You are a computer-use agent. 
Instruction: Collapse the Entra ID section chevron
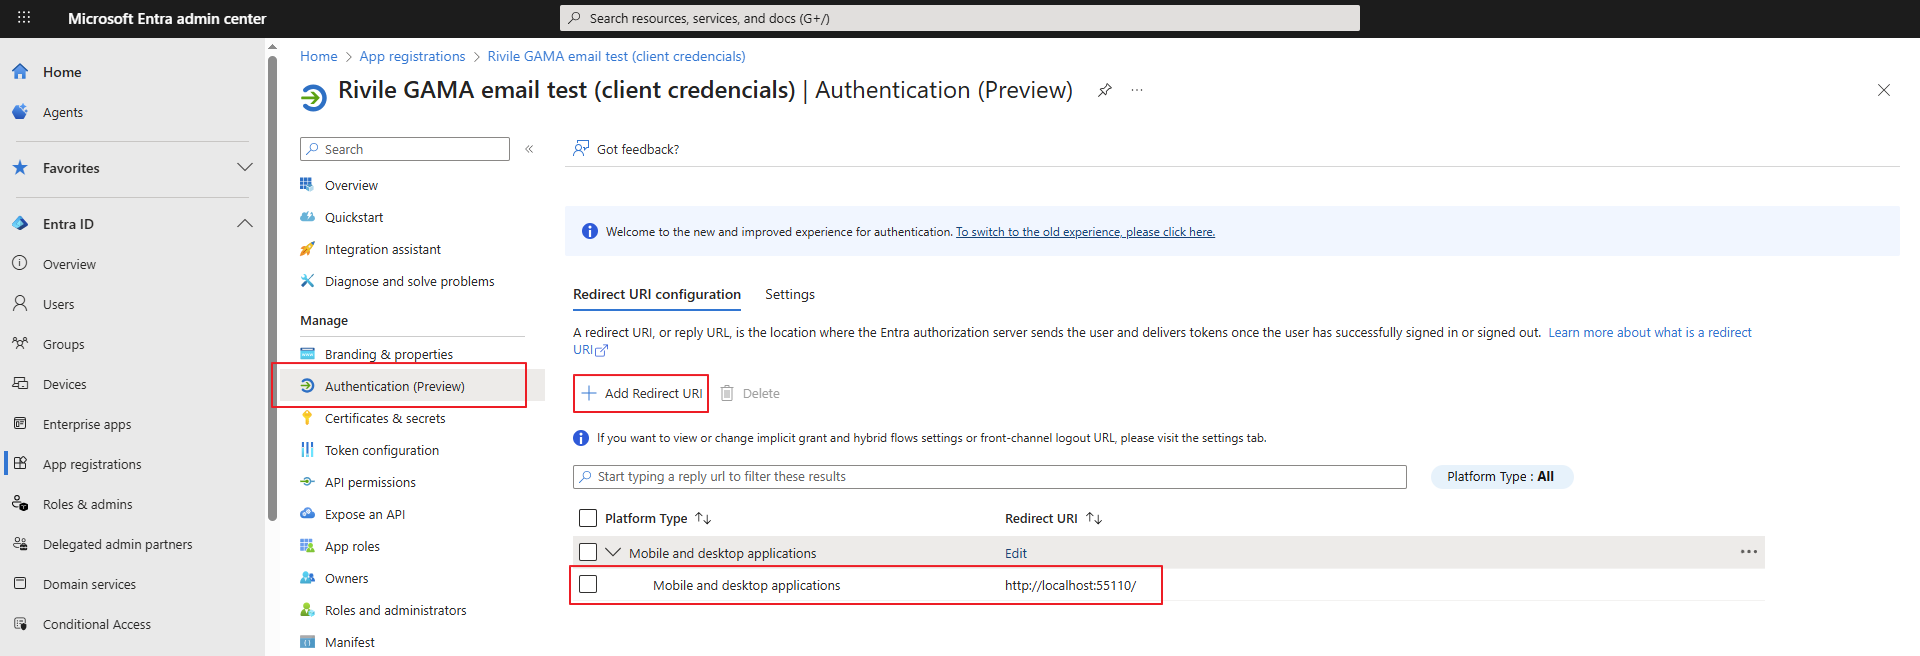(245, 223)
